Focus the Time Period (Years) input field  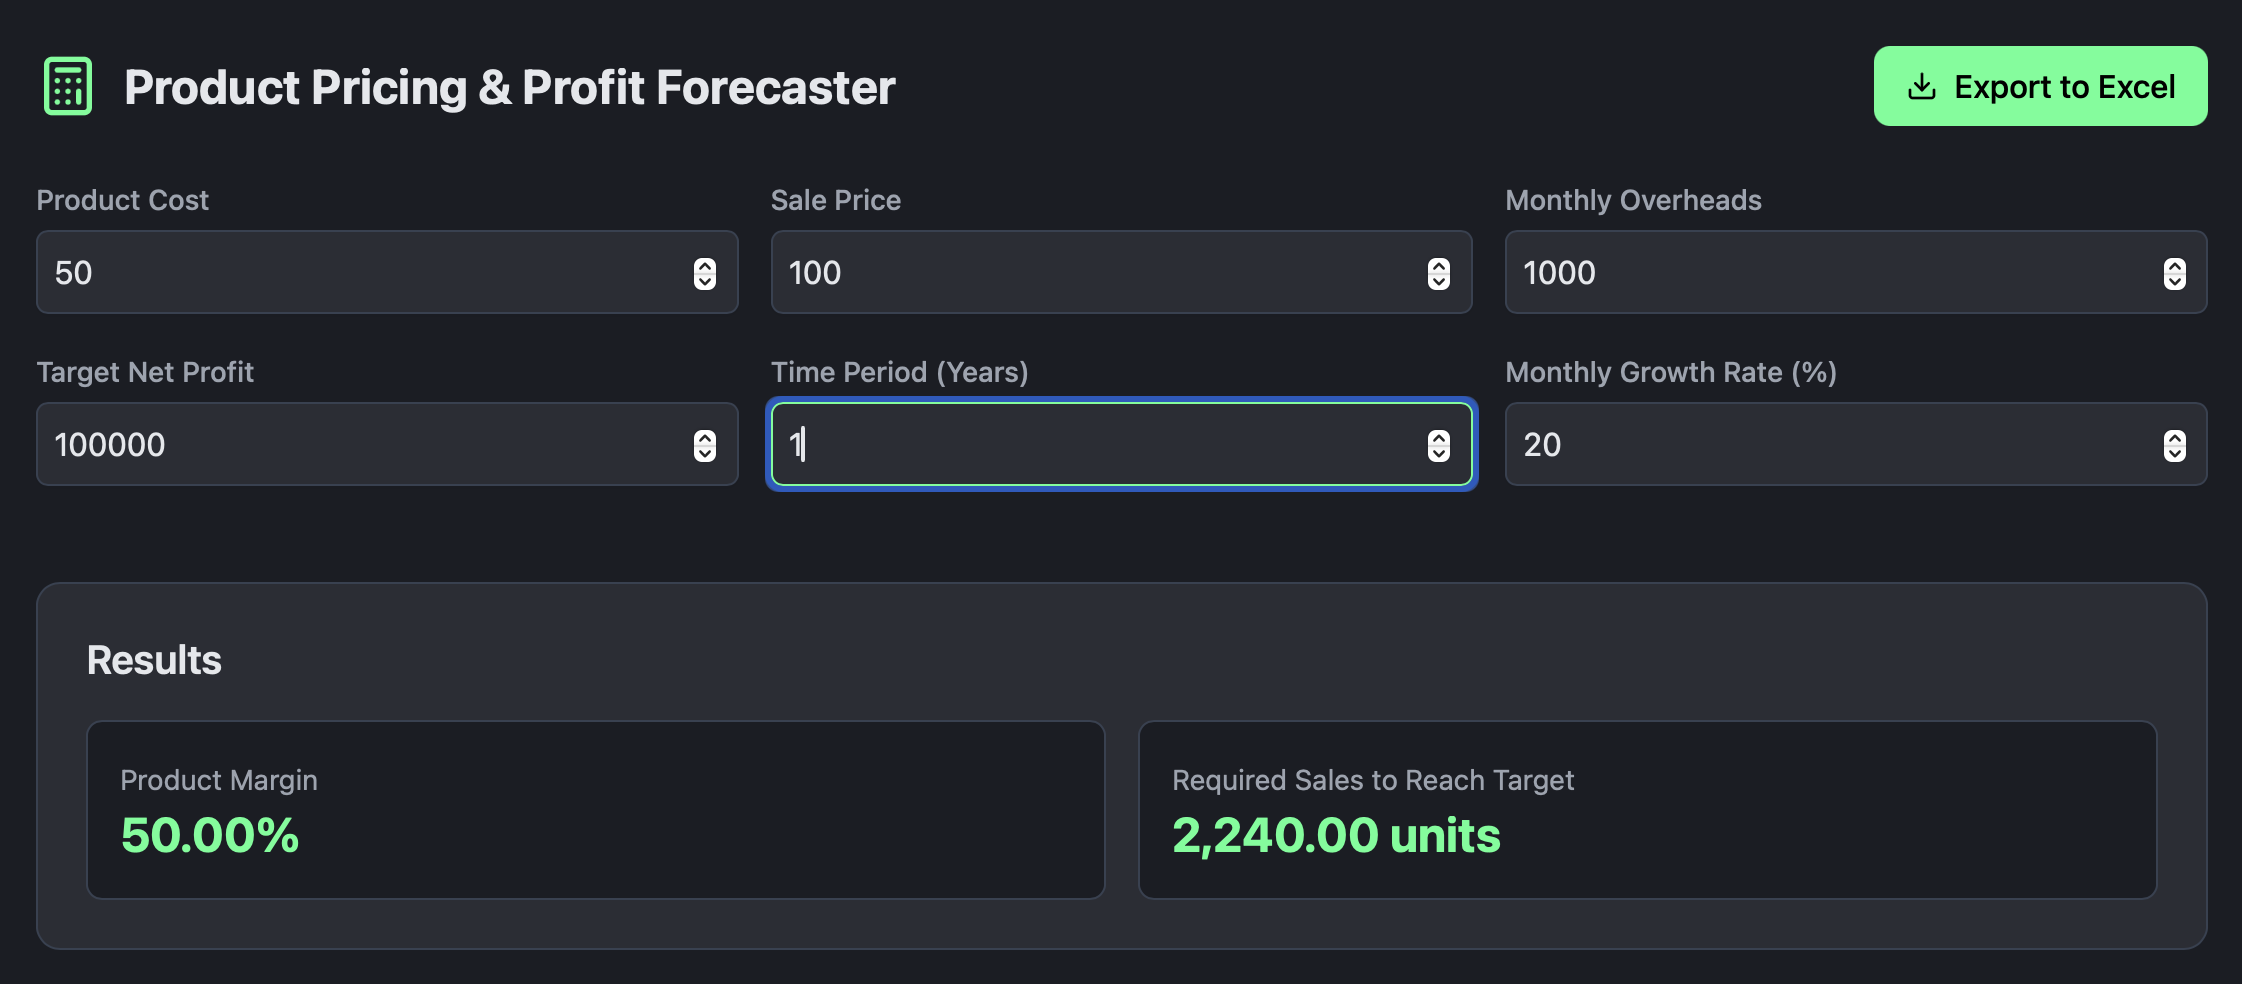(1121, 444)
